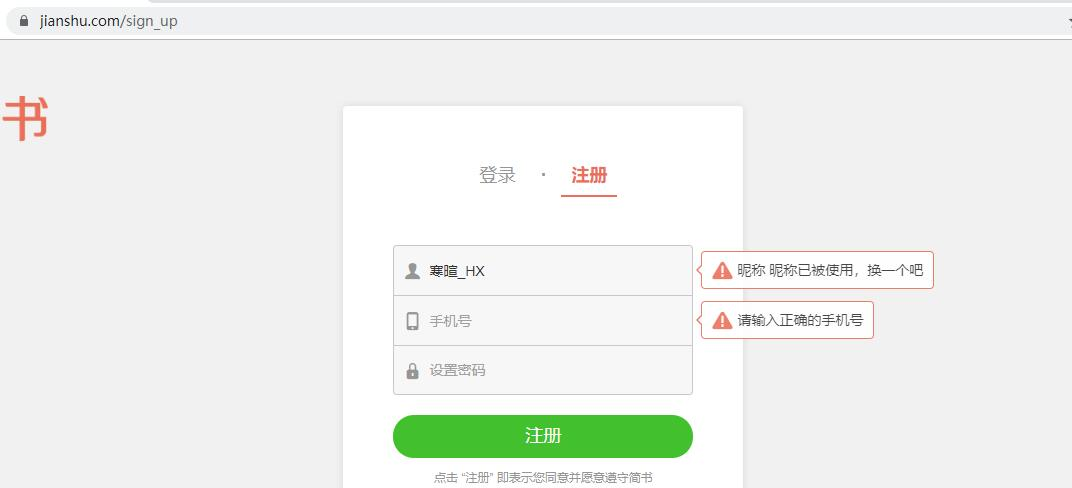
Task: Click the 昵称已被使用 error message bubble
Action: 817,270
